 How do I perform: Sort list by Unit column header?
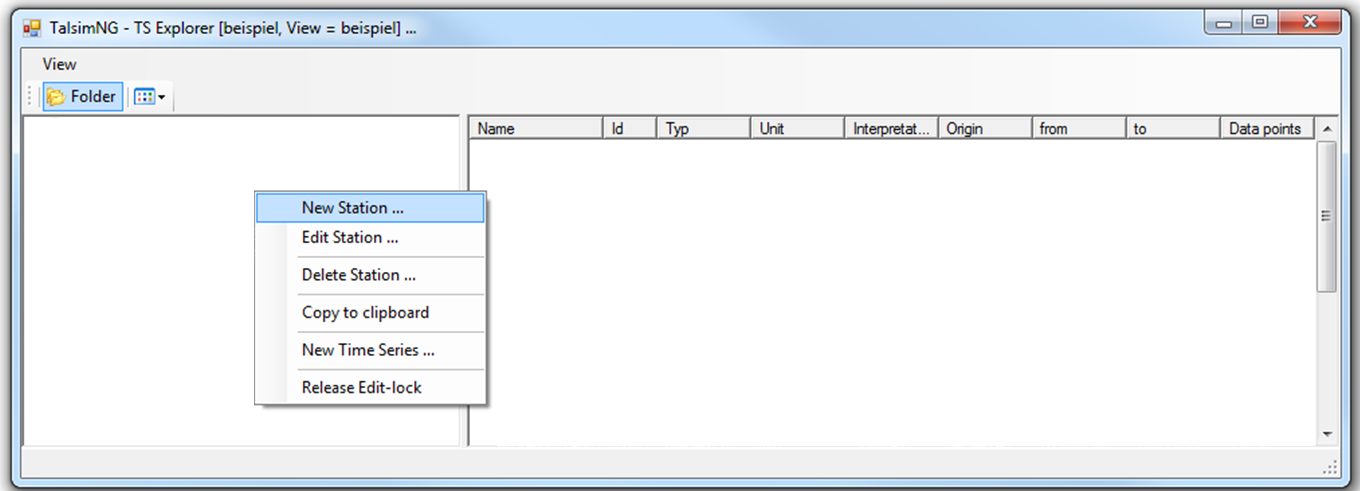(x=797, y=129)
